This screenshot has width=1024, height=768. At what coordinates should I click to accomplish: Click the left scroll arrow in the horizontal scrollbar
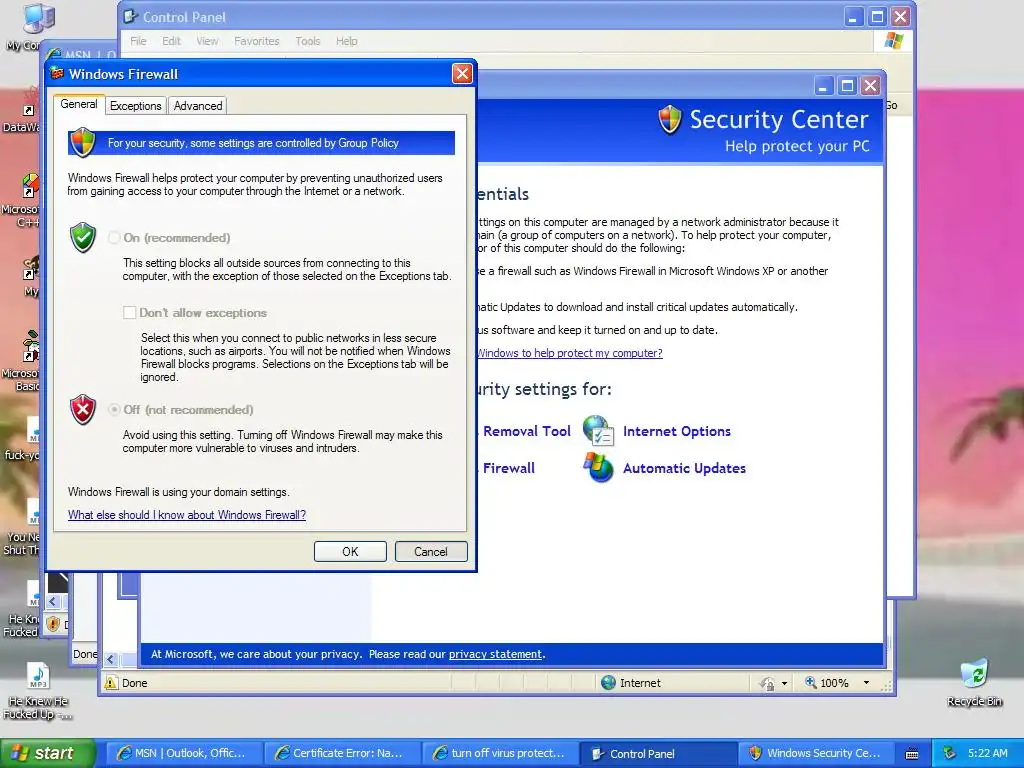coord(110,660)
